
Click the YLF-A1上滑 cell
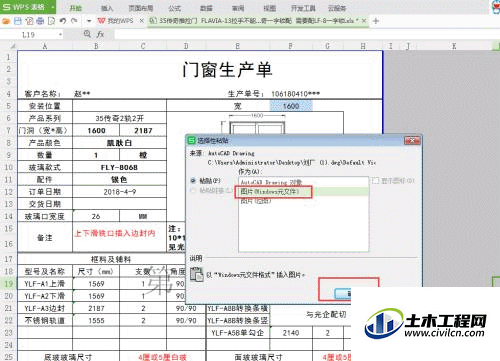(45, 284)
